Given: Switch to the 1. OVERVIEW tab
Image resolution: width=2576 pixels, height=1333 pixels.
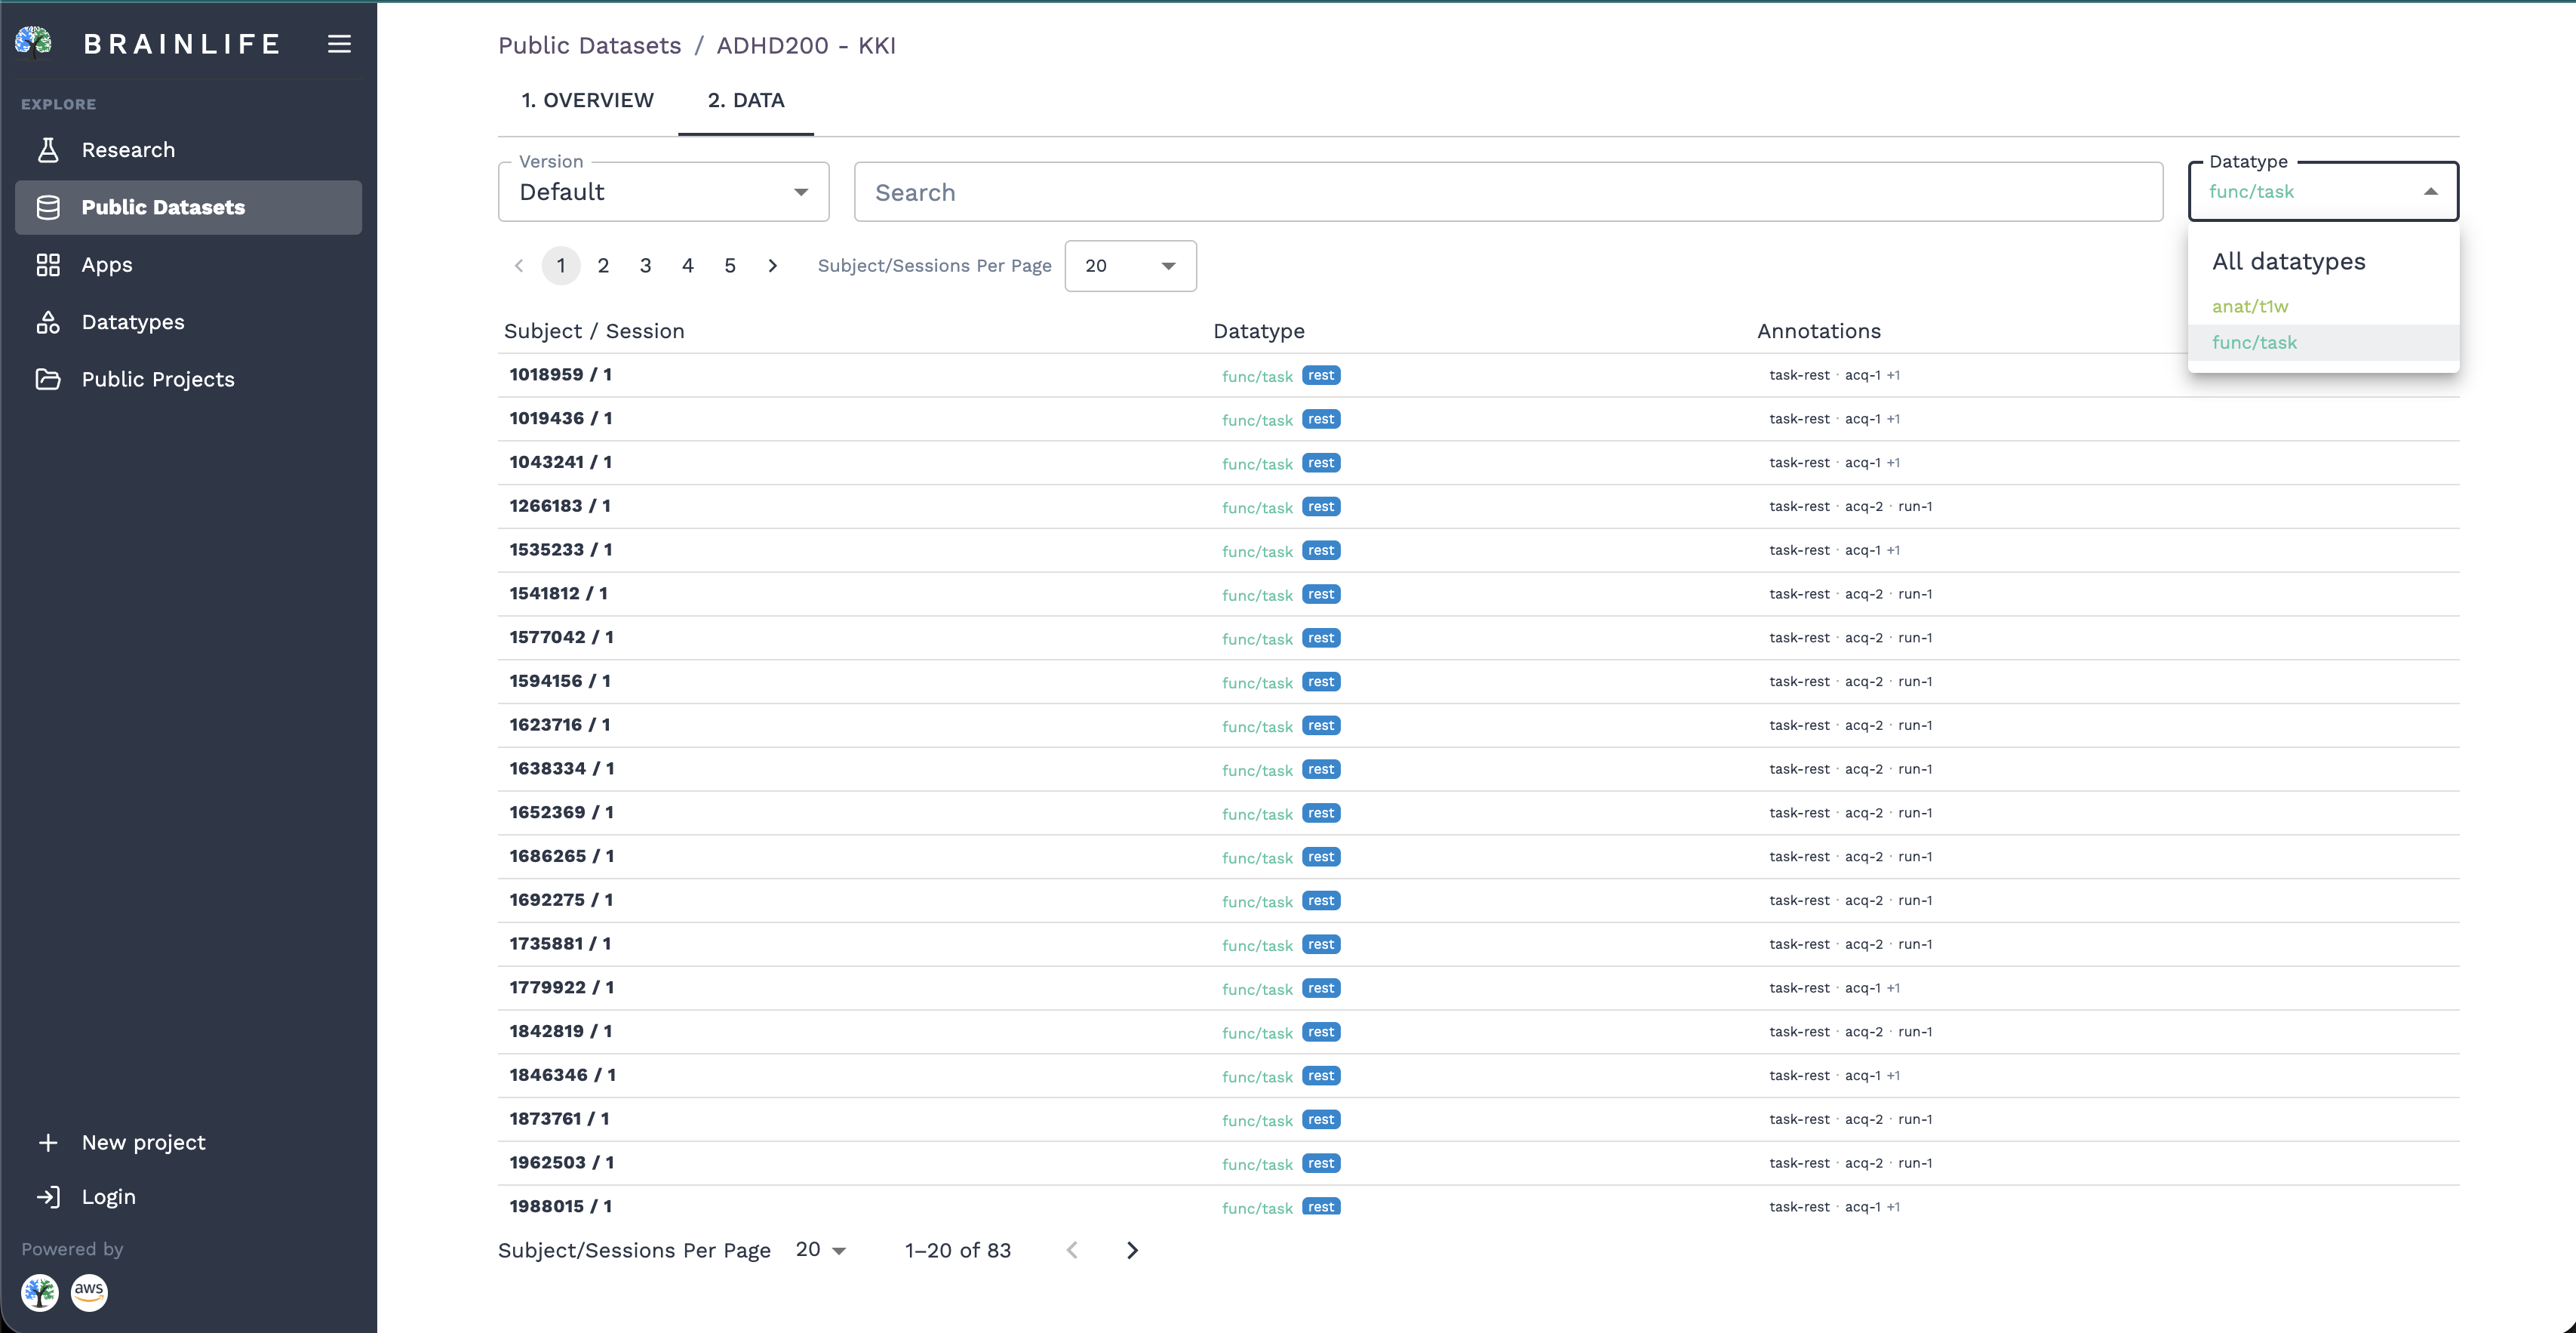Looking at the screenshot, I should (587, 100).
